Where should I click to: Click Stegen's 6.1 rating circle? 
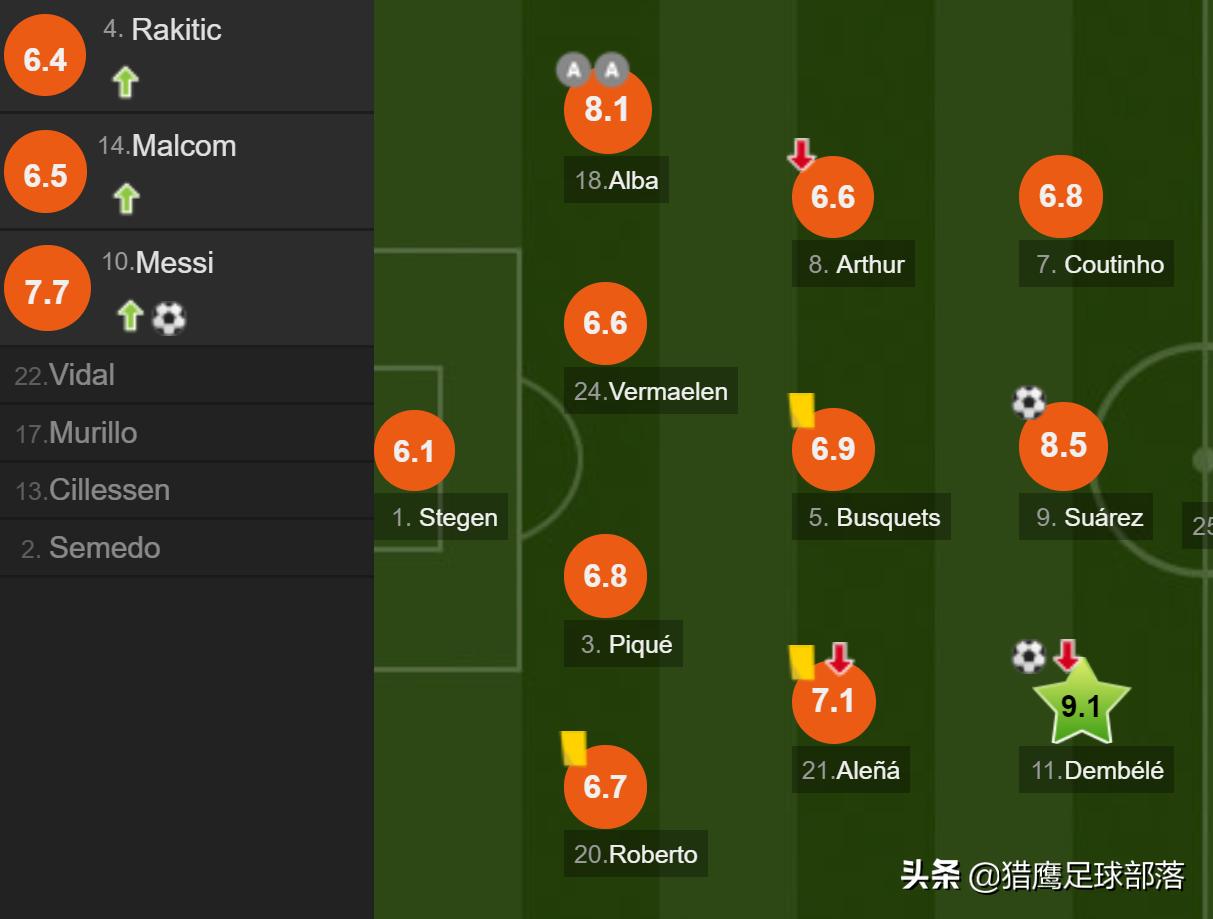pos(414,451)
